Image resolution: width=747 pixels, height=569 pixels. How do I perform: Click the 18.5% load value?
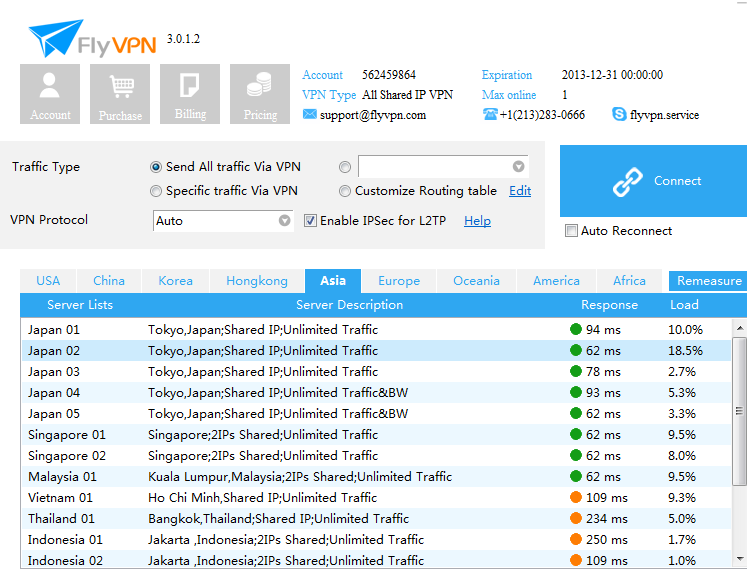coord(685,351)
